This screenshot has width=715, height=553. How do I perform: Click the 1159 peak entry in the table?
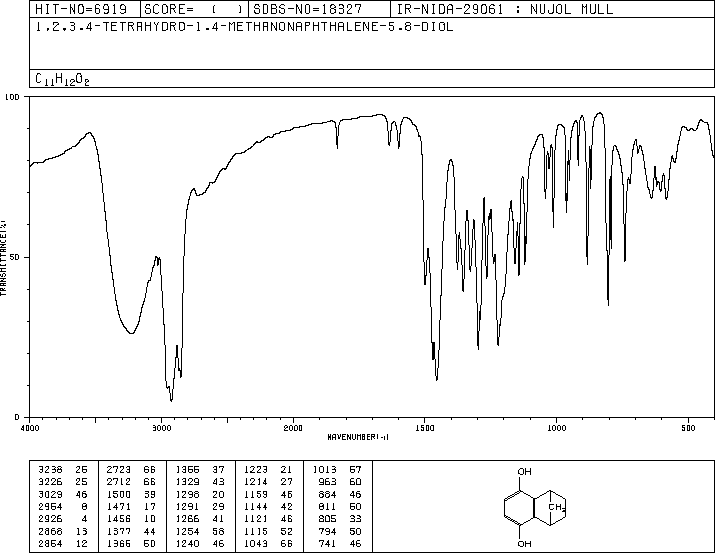268,494
